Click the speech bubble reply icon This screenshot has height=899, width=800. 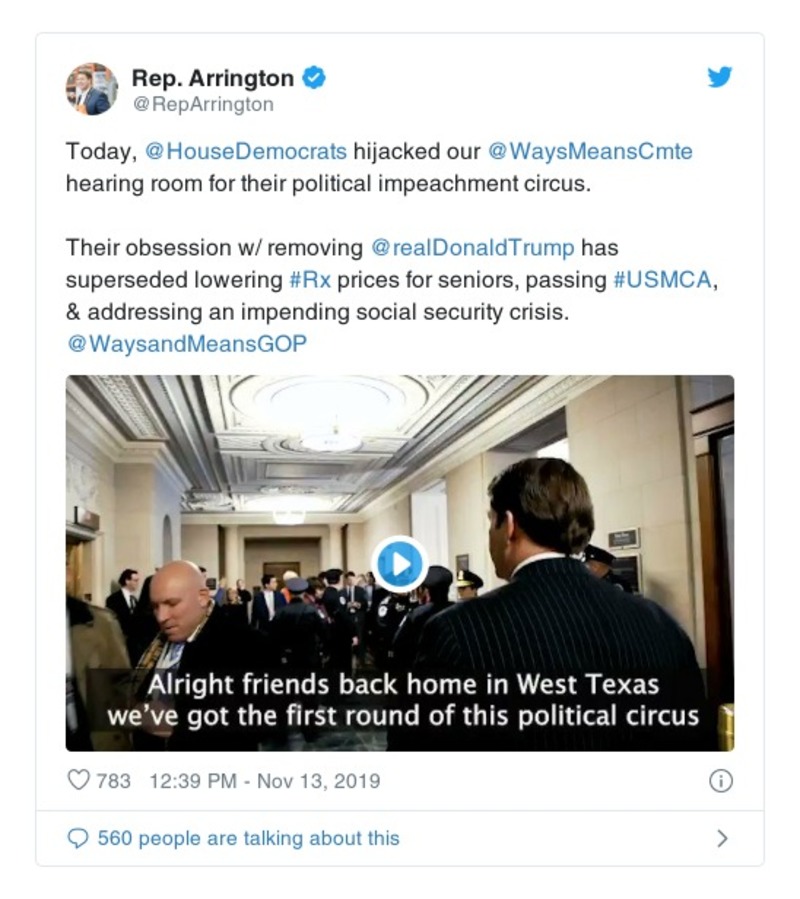78,838
